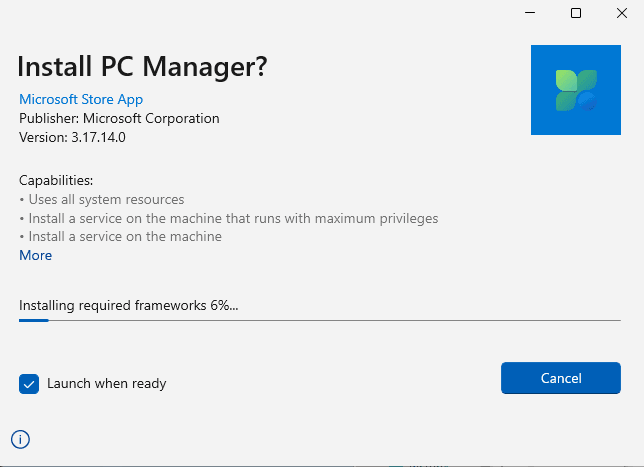Click the "Installing required frameworks" status text
The height and width of the screenshot is (467, 644).
click(x=129, y=304)
